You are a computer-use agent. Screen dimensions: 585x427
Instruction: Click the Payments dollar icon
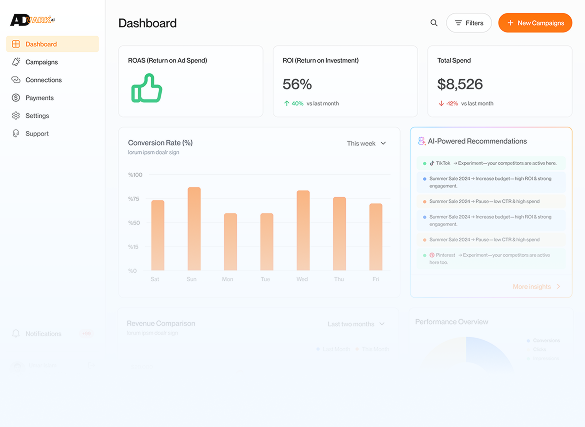point(16,98)
